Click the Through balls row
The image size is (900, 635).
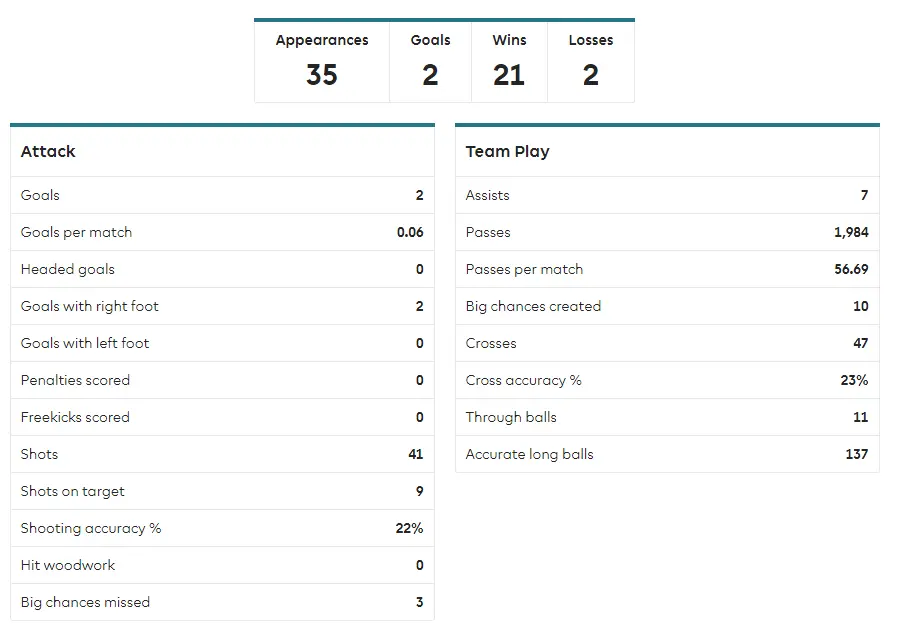(x=667, y=417)
